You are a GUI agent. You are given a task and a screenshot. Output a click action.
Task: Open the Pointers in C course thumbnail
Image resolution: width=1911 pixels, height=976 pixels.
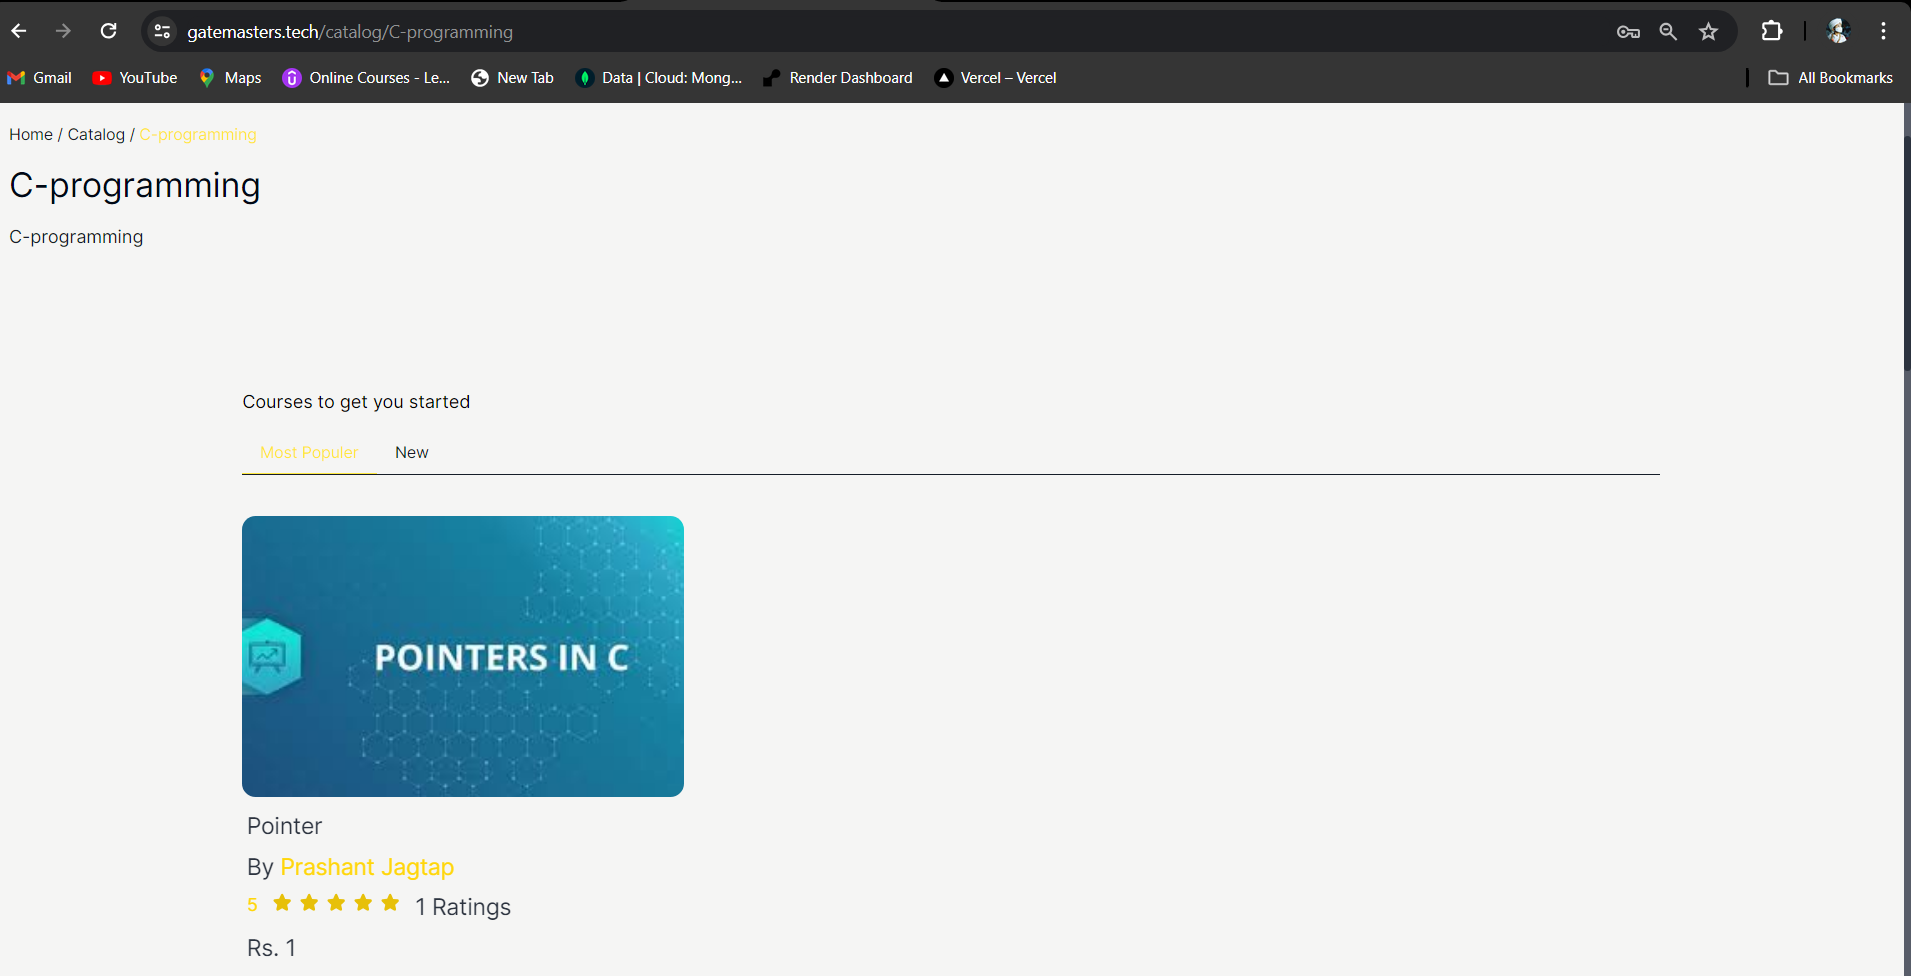pyautogui.click(x=462, y=656)
